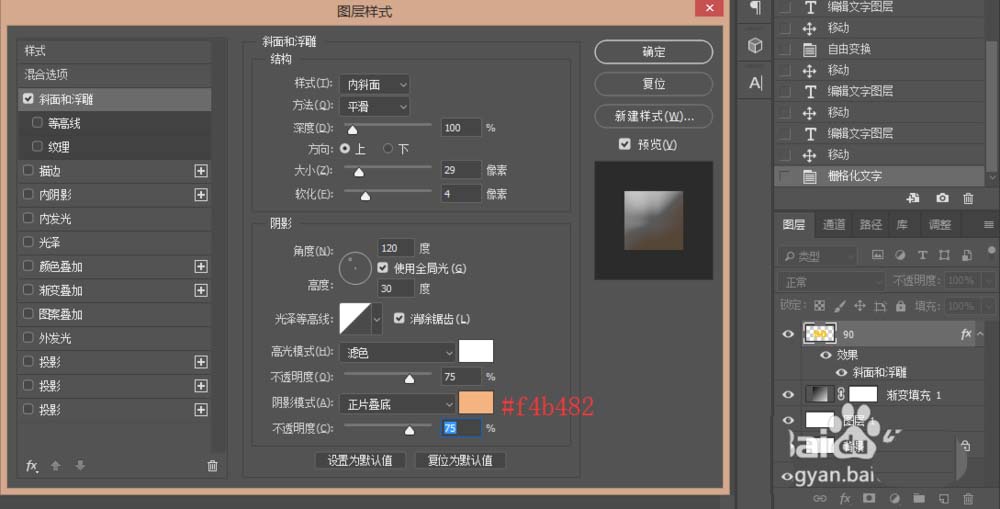Filter layers by type layers

(922, 255)
